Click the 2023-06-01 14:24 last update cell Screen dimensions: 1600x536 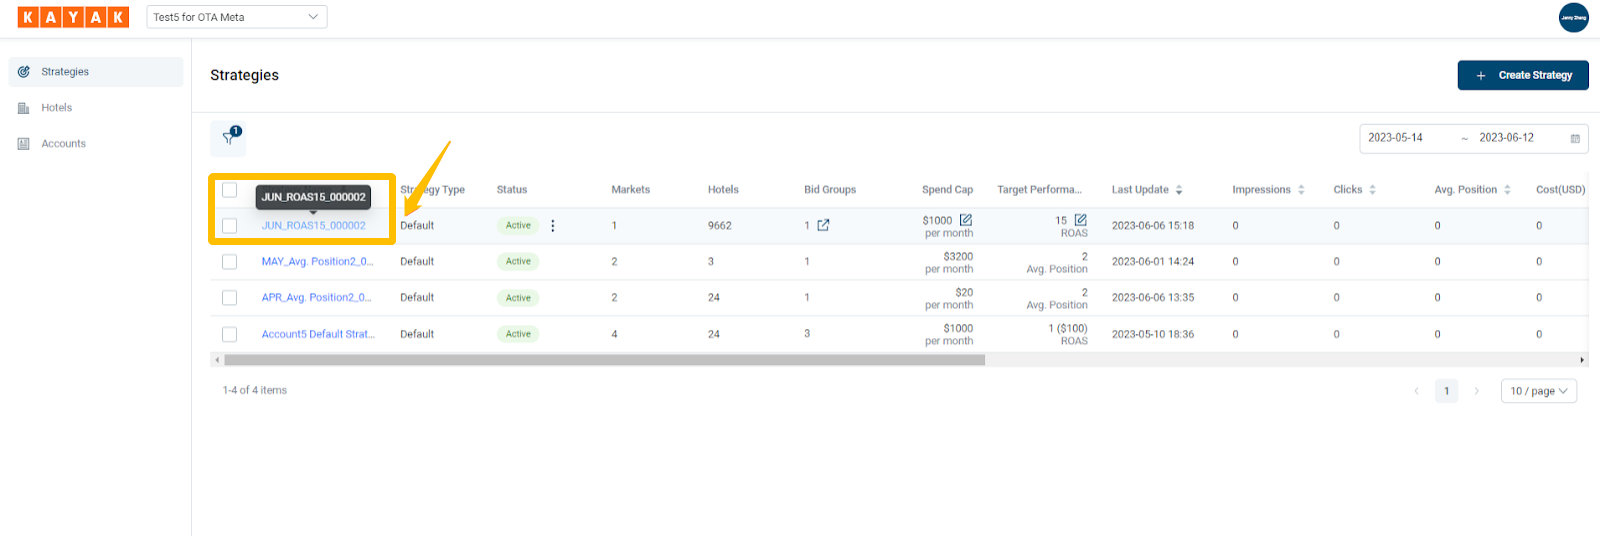(x=1153, y=262)
